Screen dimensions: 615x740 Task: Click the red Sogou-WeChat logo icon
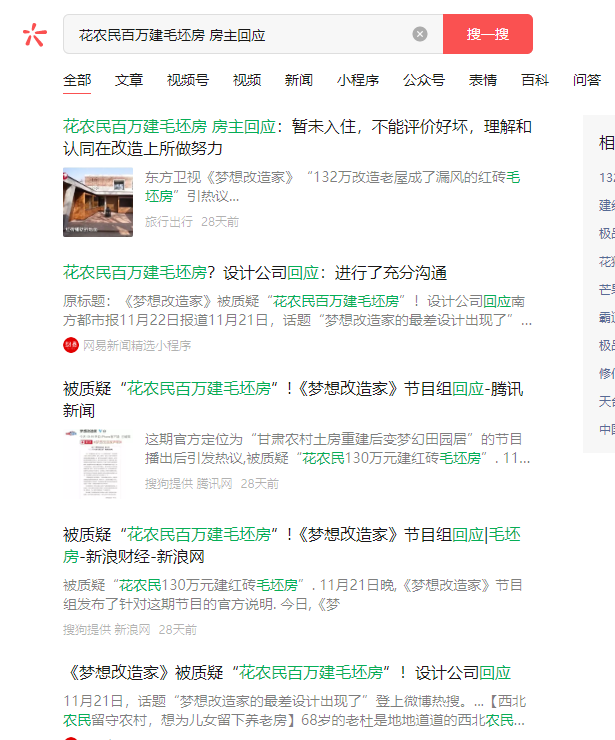point(35,34)
